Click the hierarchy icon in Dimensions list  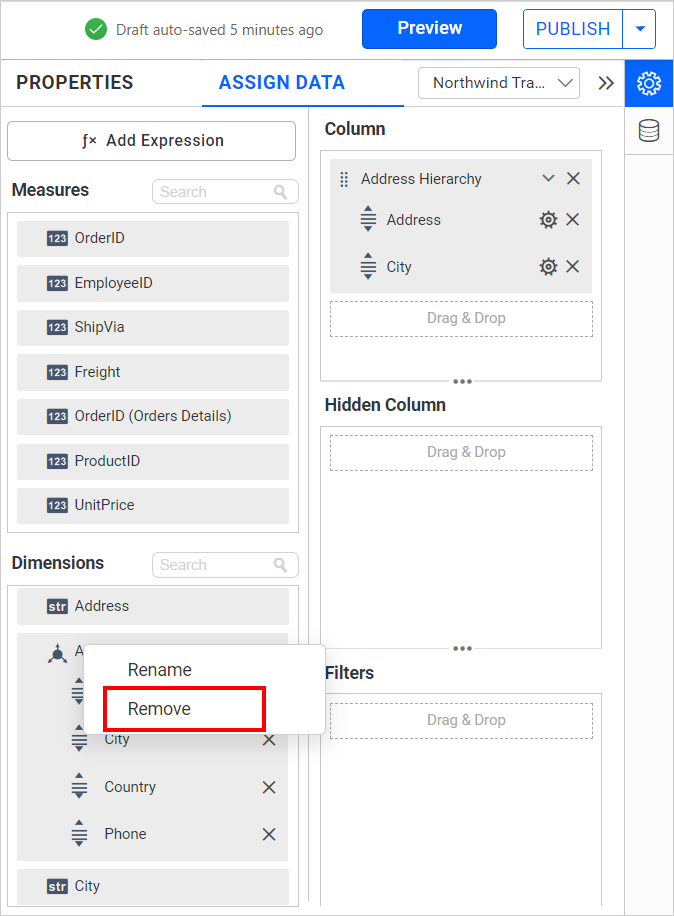(56, 651)
